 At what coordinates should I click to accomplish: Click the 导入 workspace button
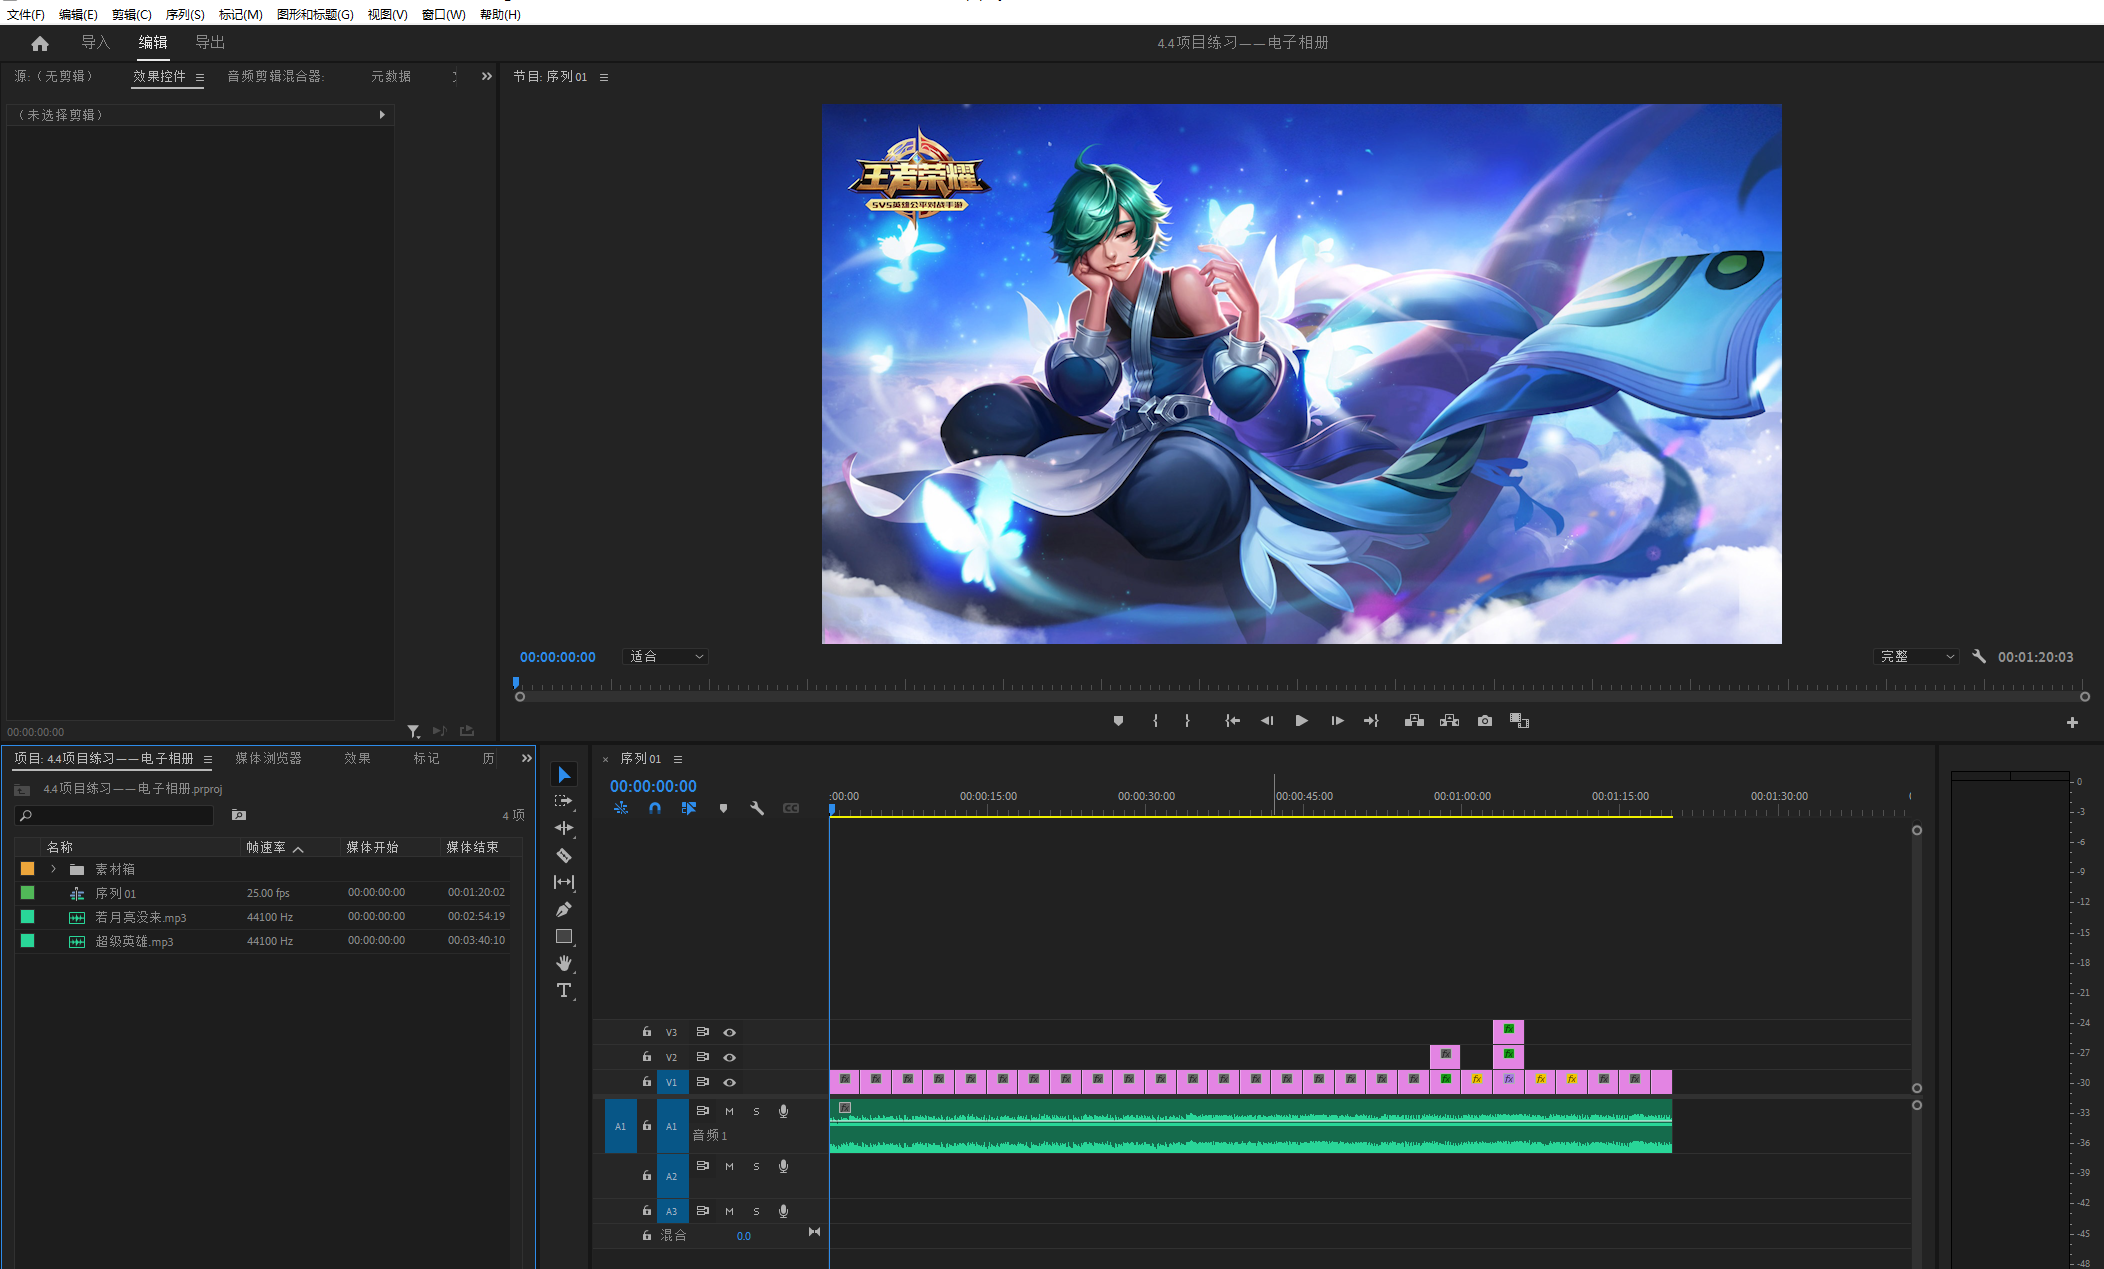tap(96, 42)
